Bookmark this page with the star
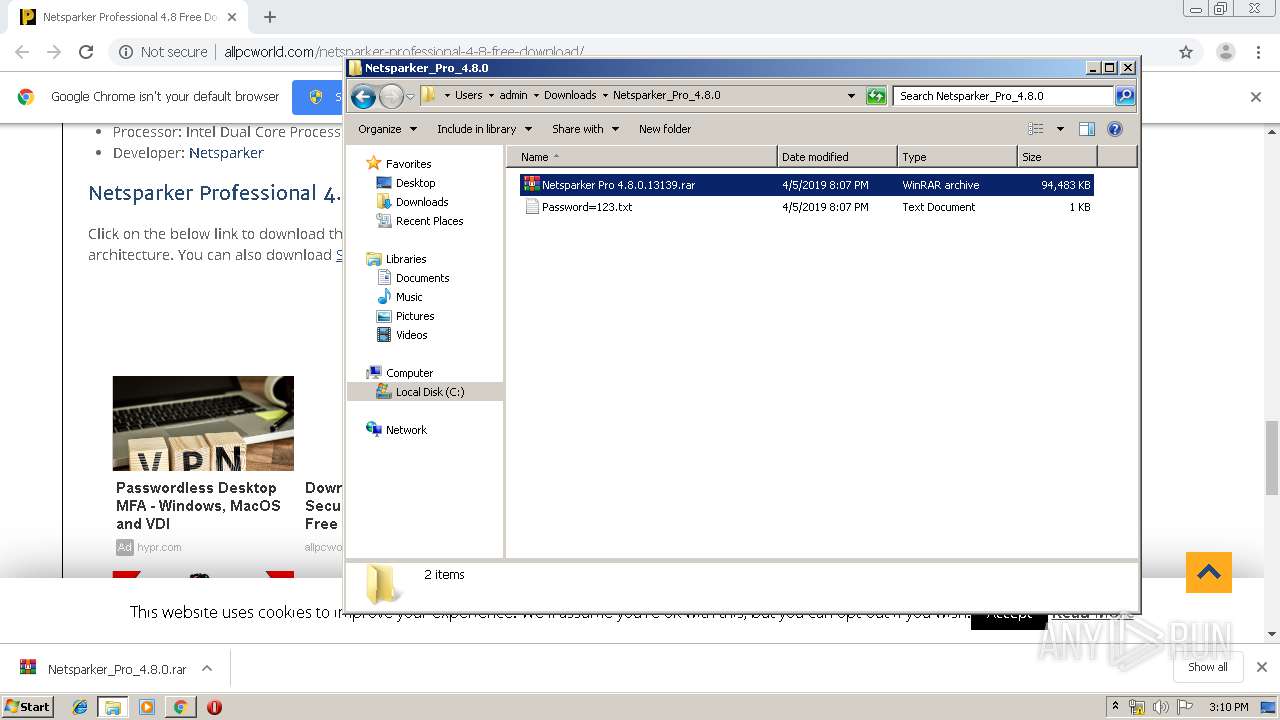Image resolution: width=1280 pixels, height=720 pixels. tap(1186, 52)
